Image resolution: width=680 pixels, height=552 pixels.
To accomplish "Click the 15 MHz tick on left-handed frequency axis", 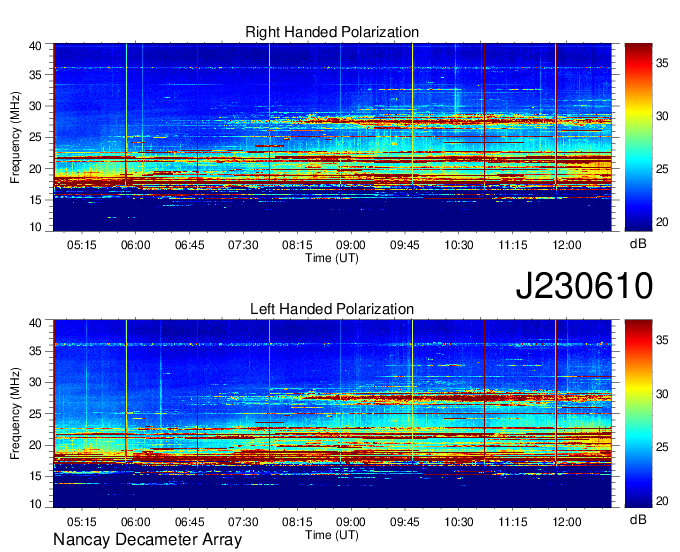I will (36, 476).
